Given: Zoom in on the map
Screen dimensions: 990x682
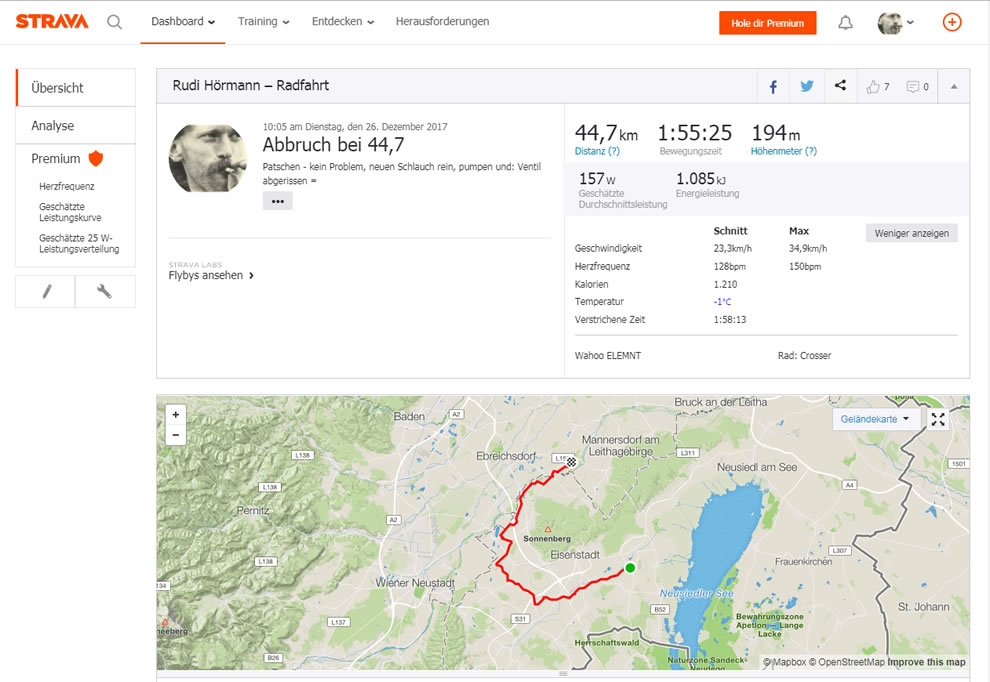Looking at the screenshot, I should click(x=176, y=415).
